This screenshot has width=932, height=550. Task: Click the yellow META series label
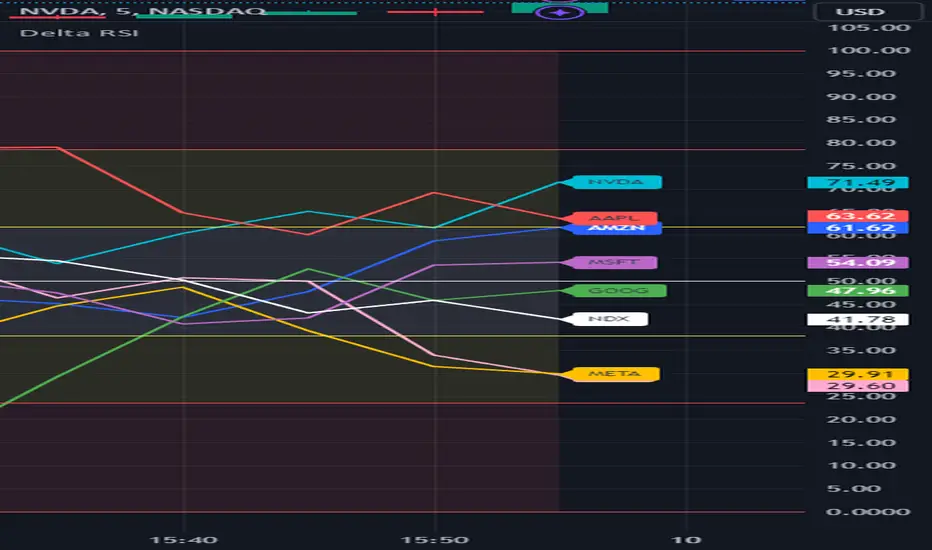pos(615,374)
